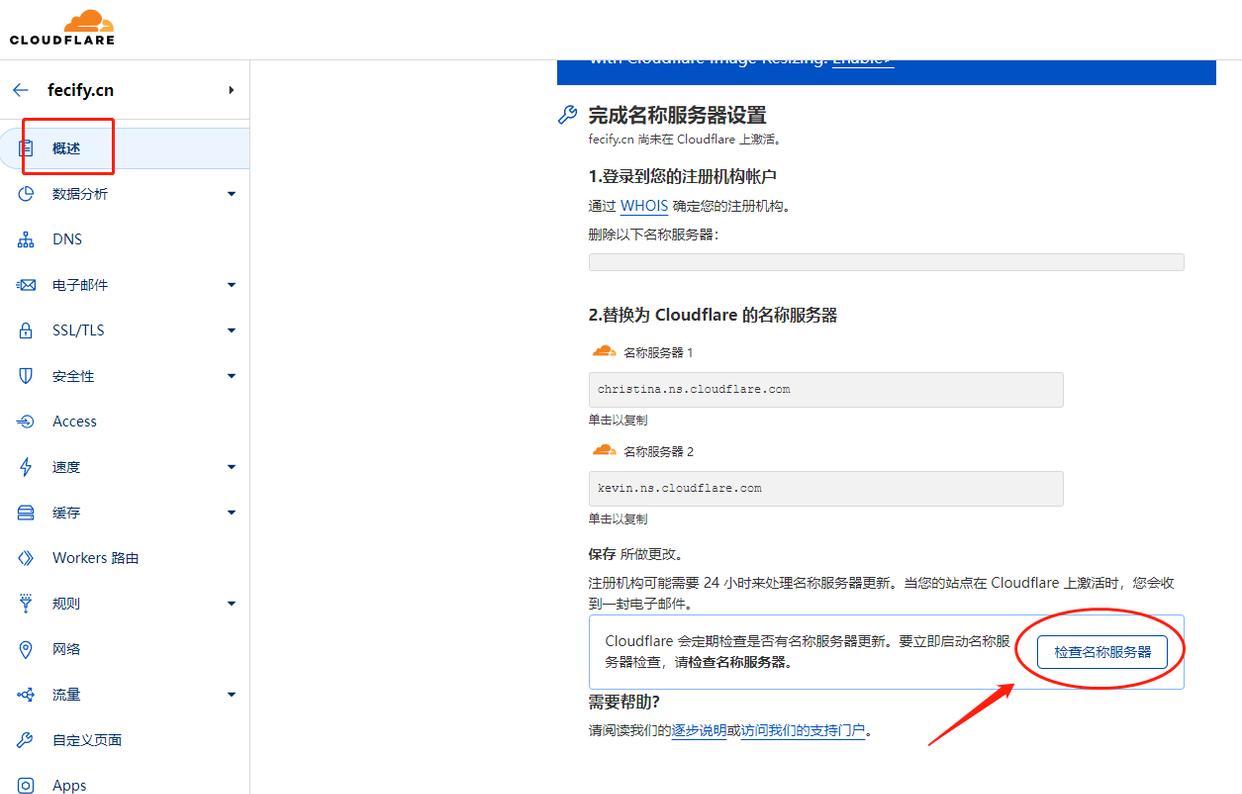This screenshot has height=794, width=1242.
Task: Click the security shield icon
Action: [x=26, y=376]
